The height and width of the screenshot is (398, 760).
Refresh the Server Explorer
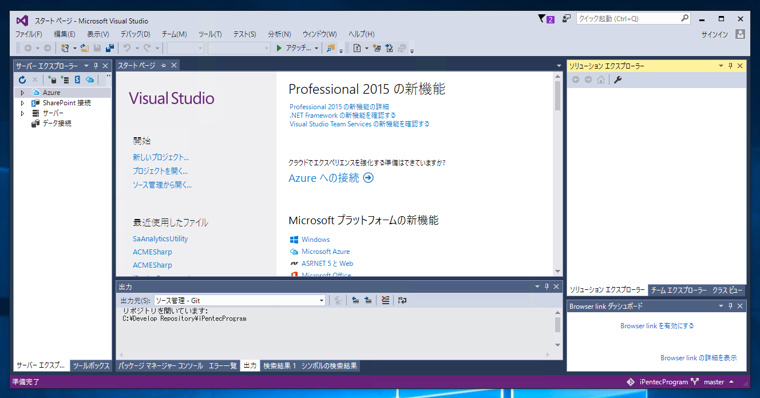coord(22,80)
